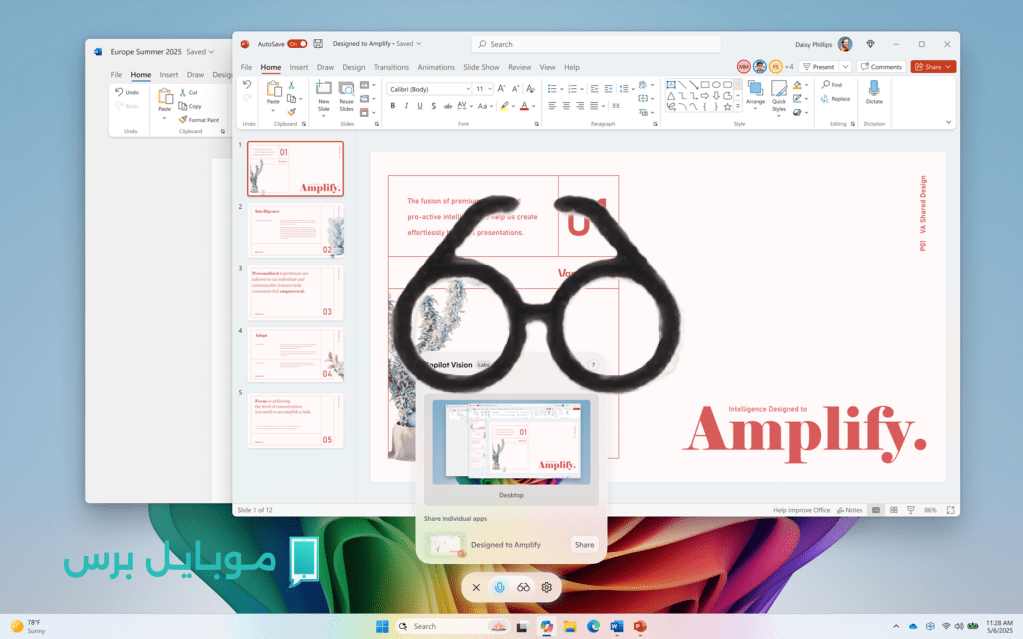Open Copilot settings gear
The image size is (1023, 639).
coord(547,587)
